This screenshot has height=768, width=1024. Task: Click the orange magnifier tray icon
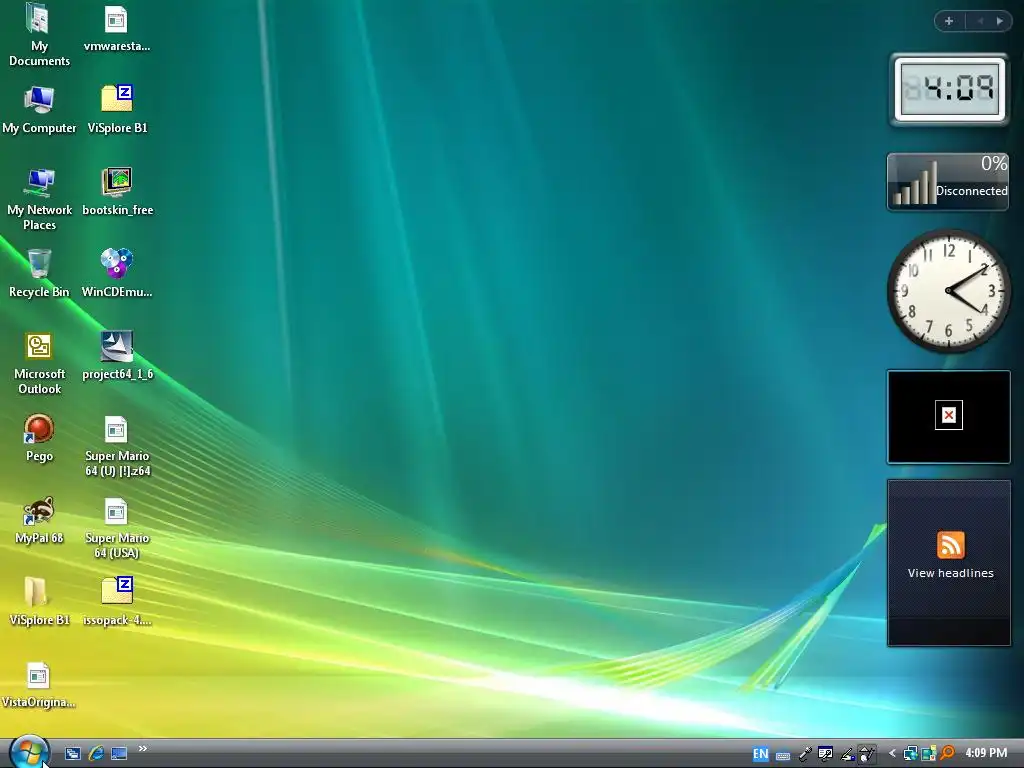(947, 753)
